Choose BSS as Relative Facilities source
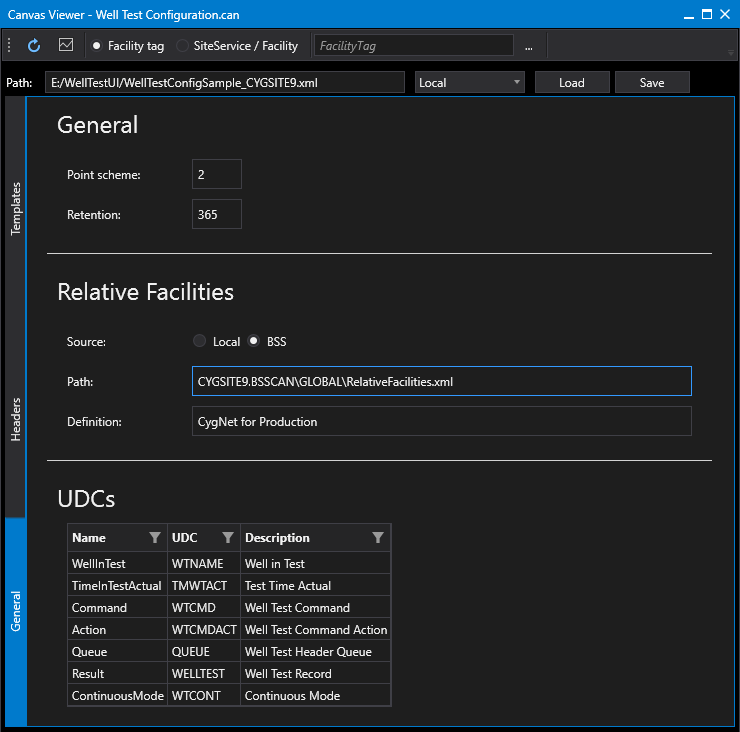This screenshot has width=740, height=732. [253, 341]
